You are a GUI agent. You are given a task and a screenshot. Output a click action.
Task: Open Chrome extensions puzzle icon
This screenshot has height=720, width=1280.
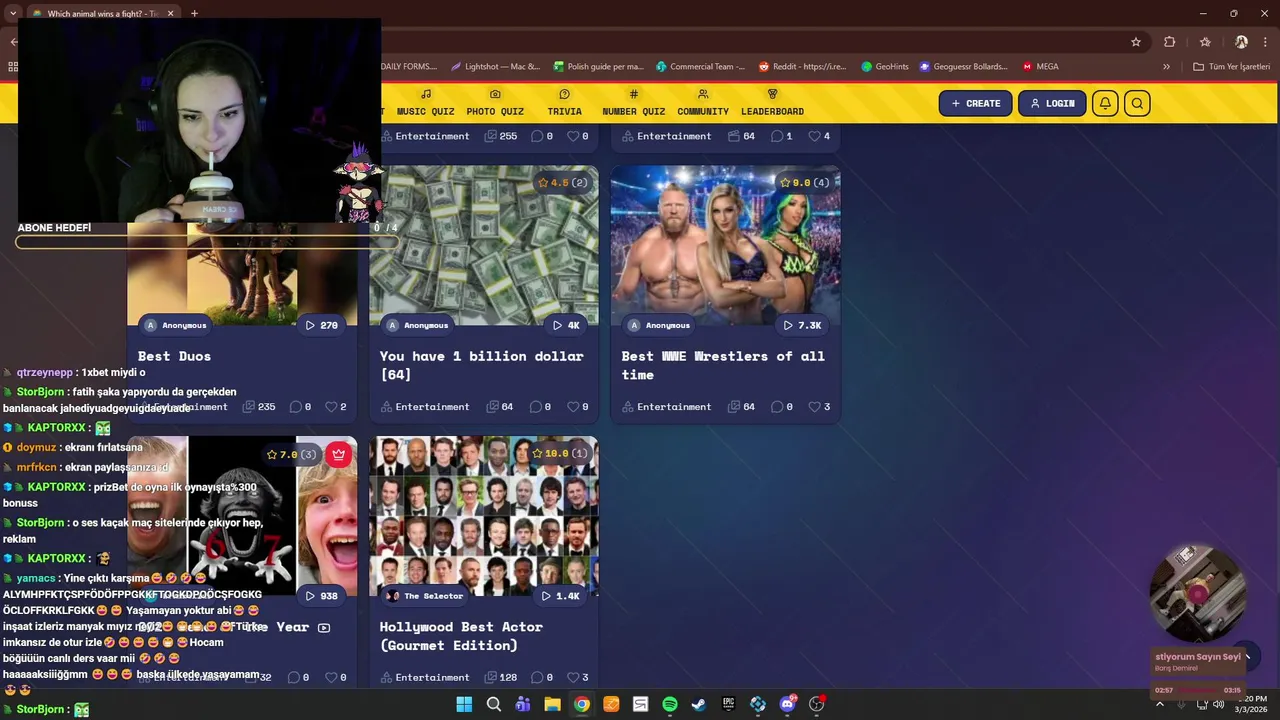[1169, 42]
